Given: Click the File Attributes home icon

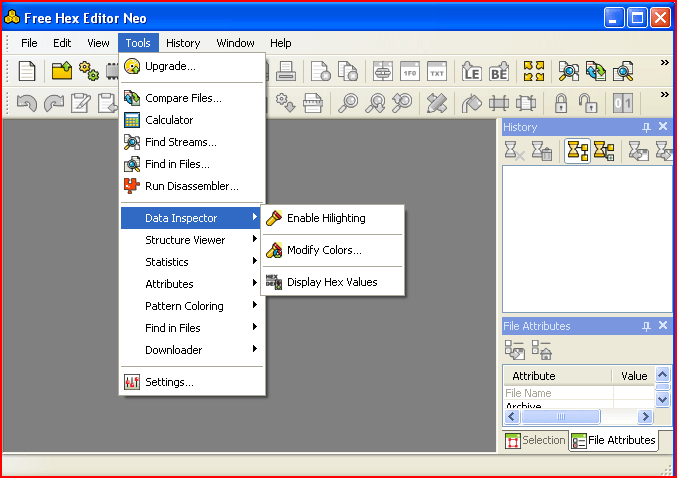Looking at the screenshot, I should [x=541, y=350].
